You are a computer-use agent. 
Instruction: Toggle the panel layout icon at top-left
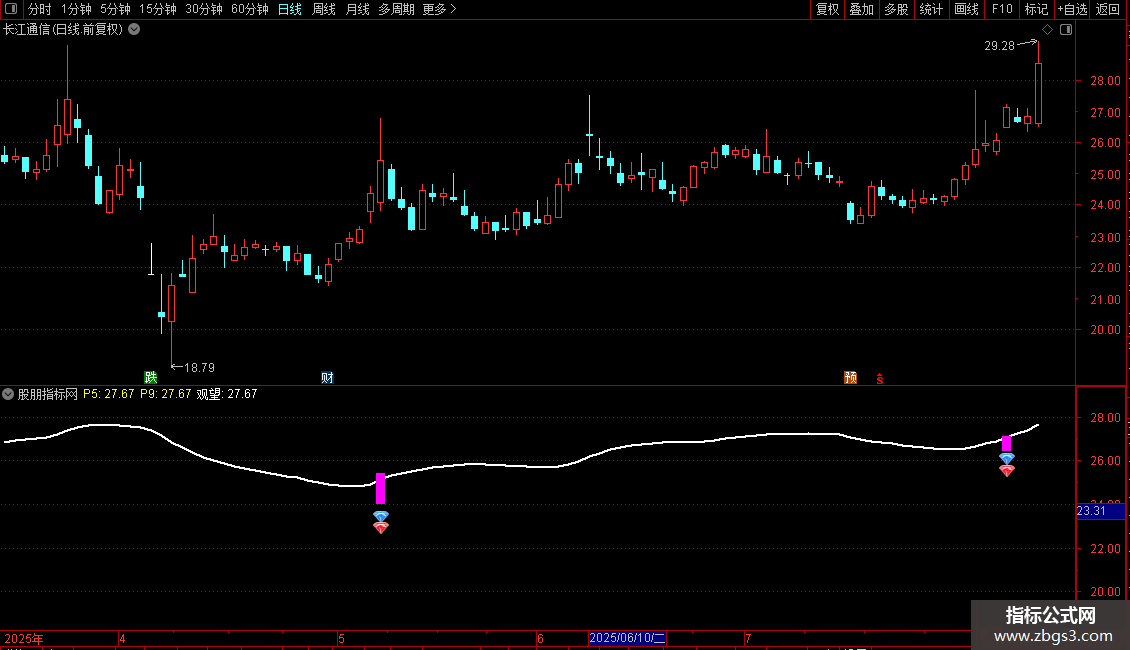[11, 9]
